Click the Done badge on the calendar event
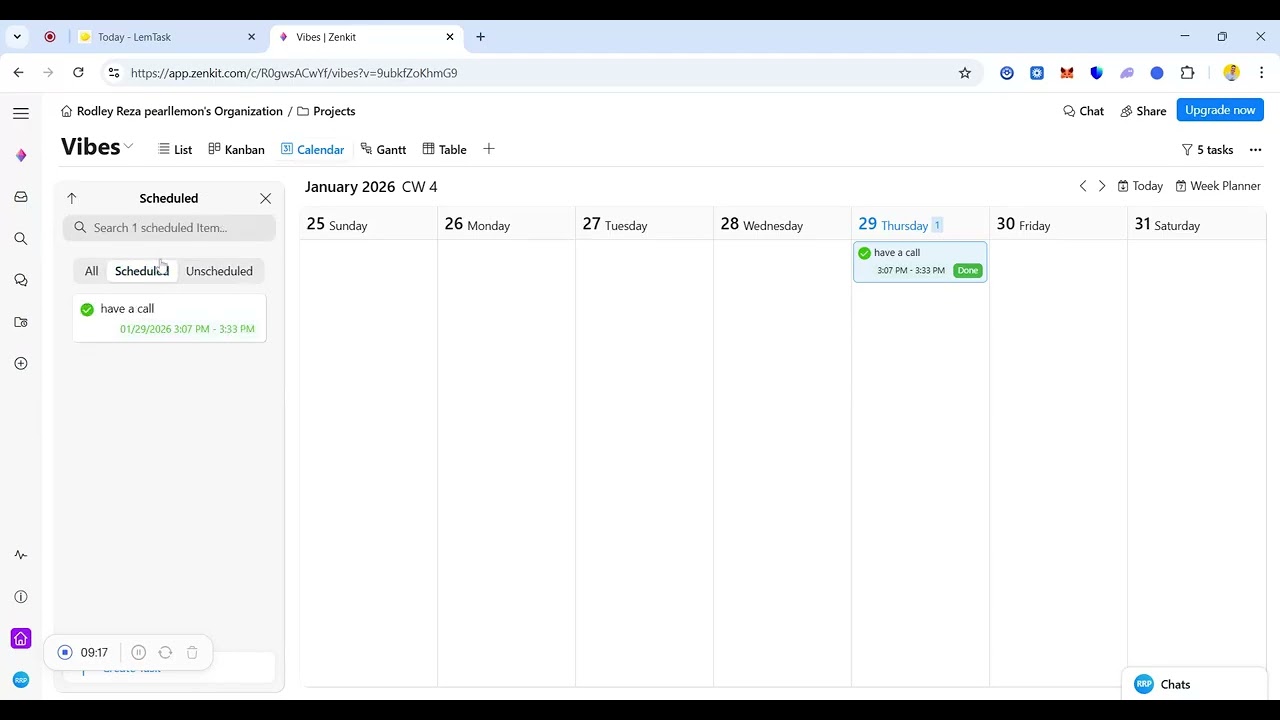This screenshot has height=720, width=1280. 968,270
